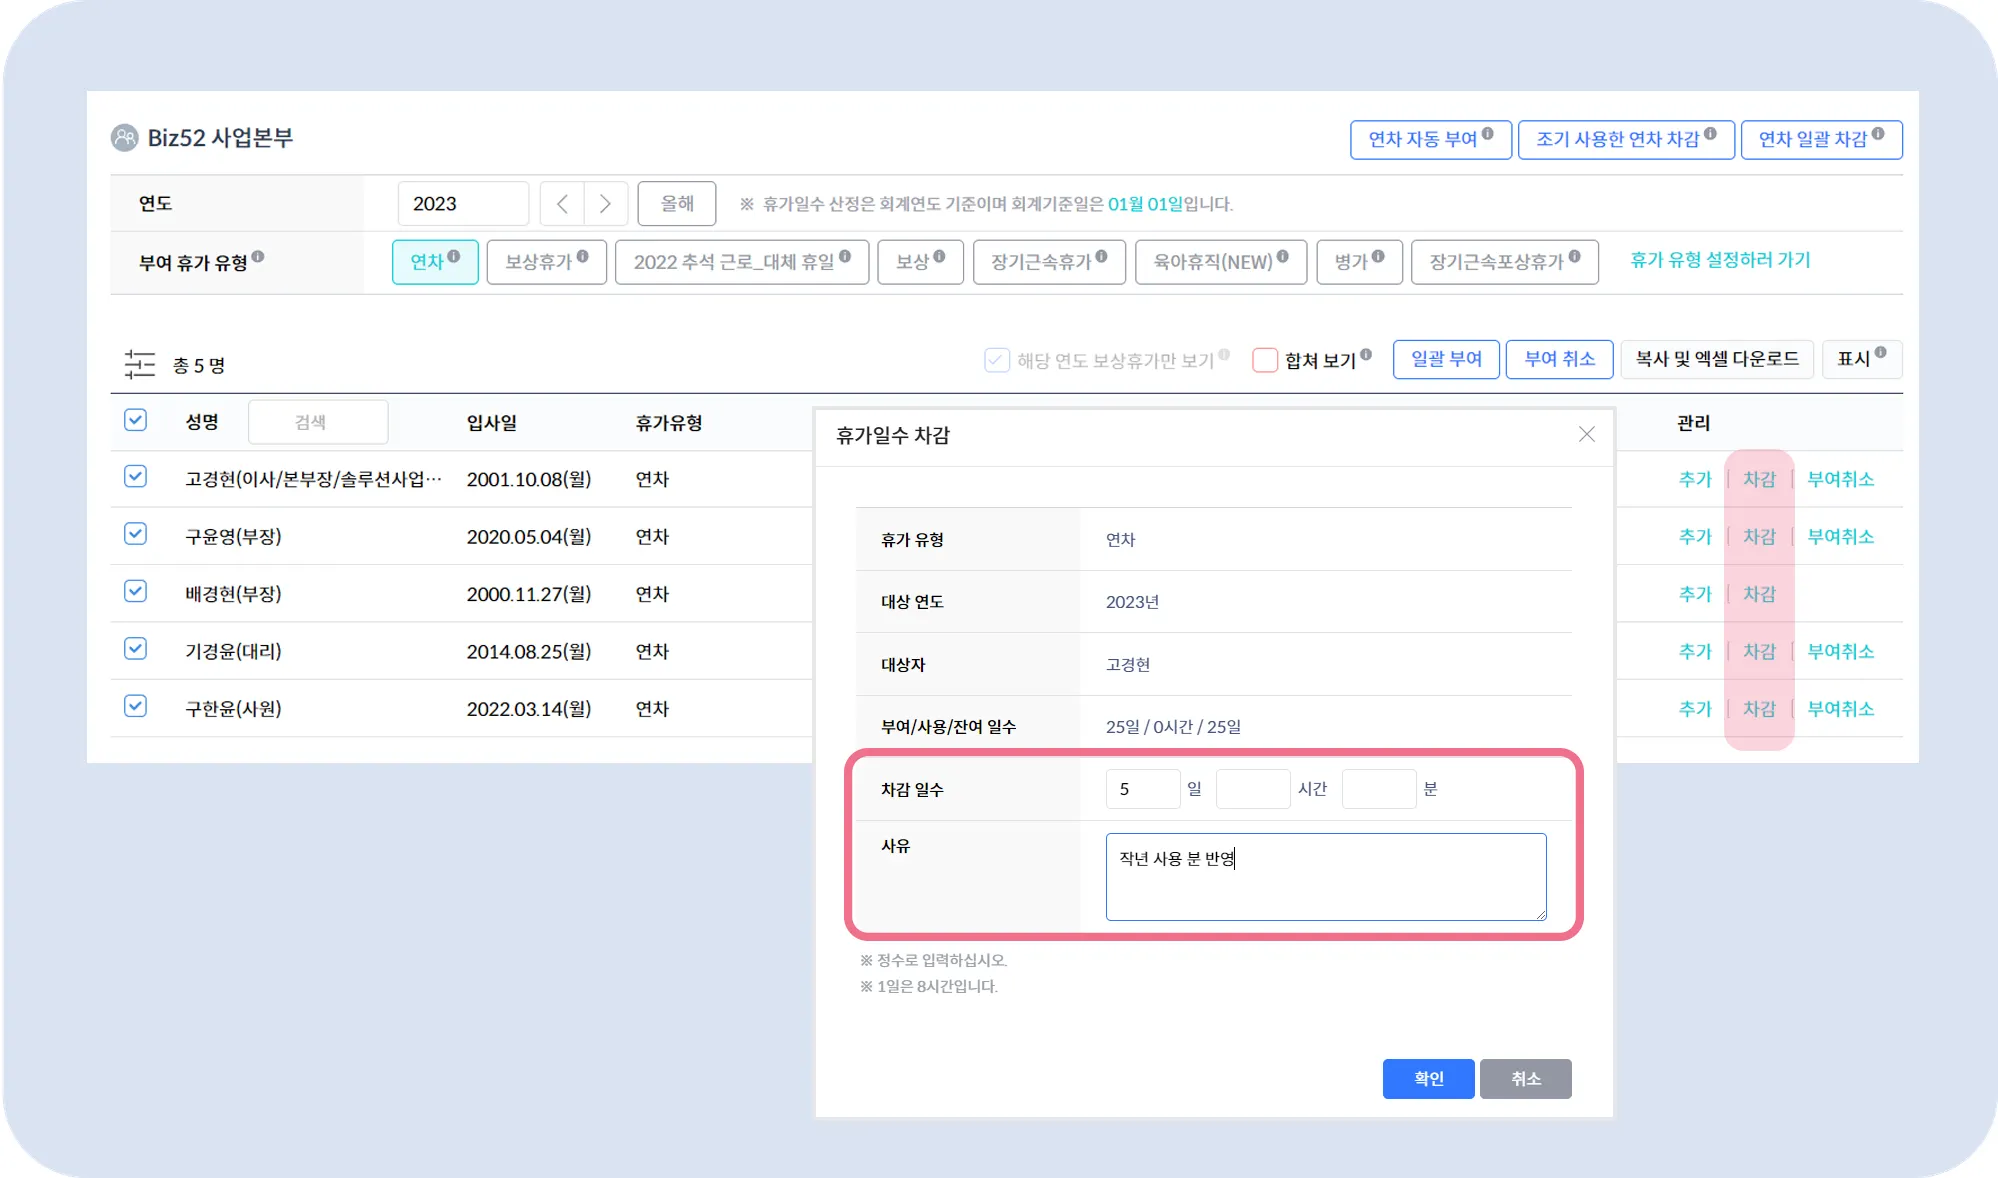Open the 2023 year selector field
Screen dimensions: 1998x1178
point(462,204)
